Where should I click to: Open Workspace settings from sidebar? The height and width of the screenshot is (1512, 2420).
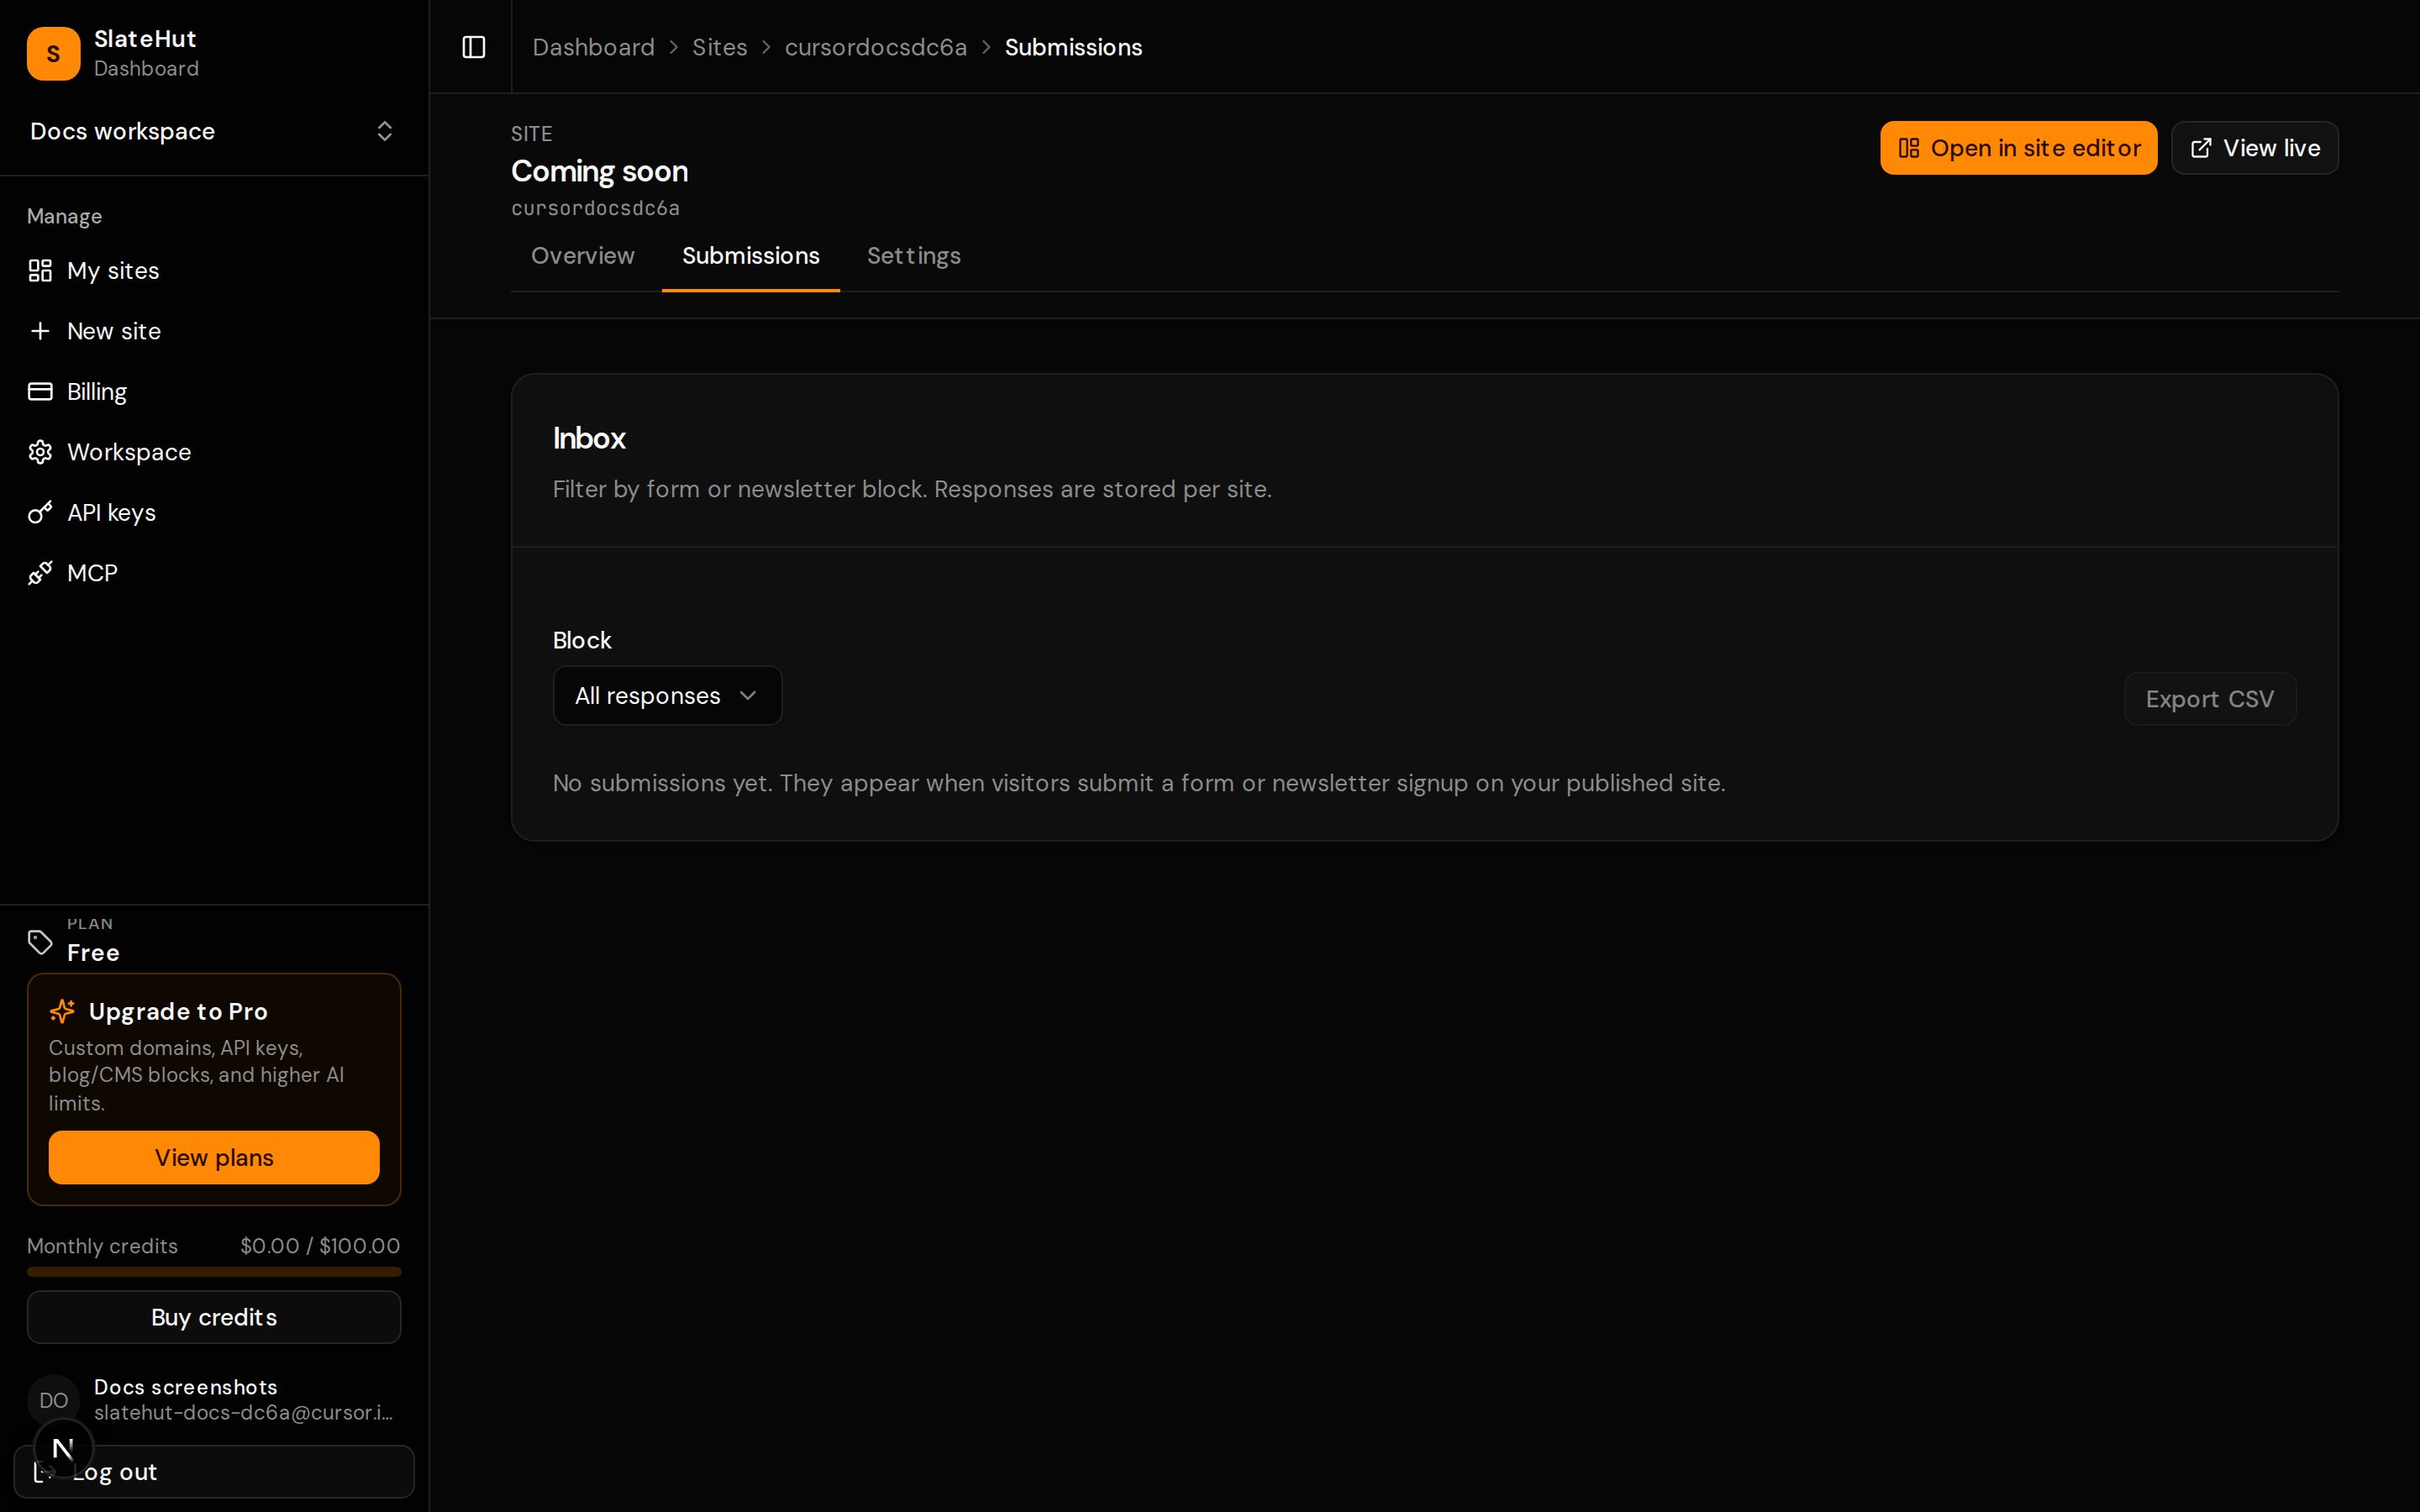(214, 452)
